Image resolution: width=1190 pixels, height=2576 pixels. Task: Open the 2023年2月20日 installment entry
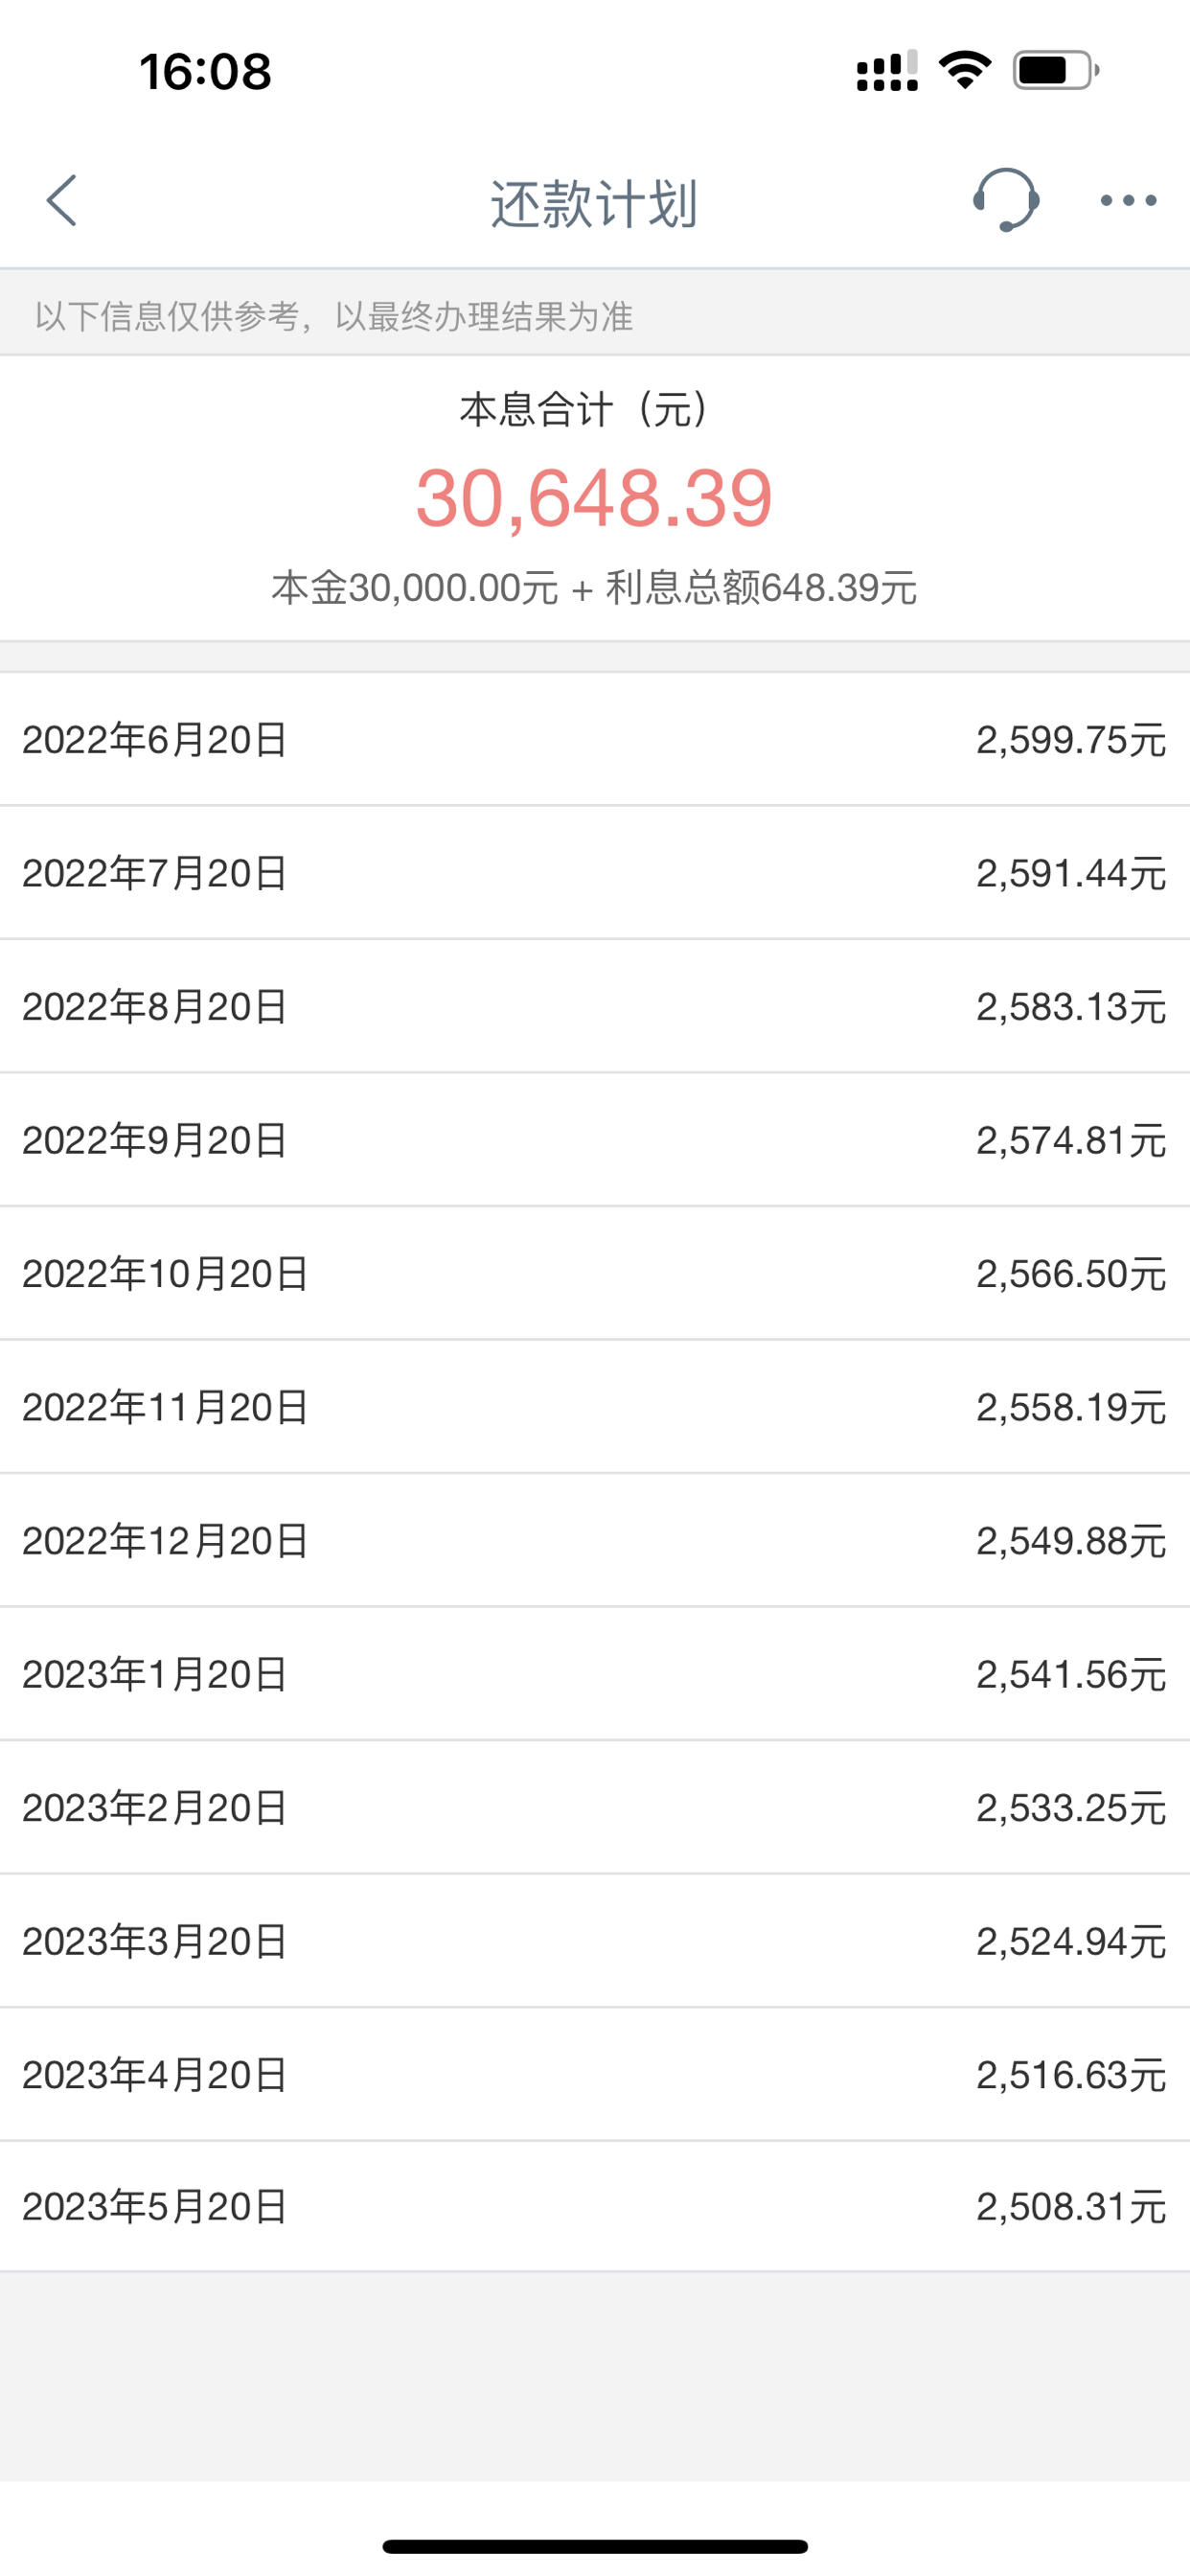pos(595,1807)
